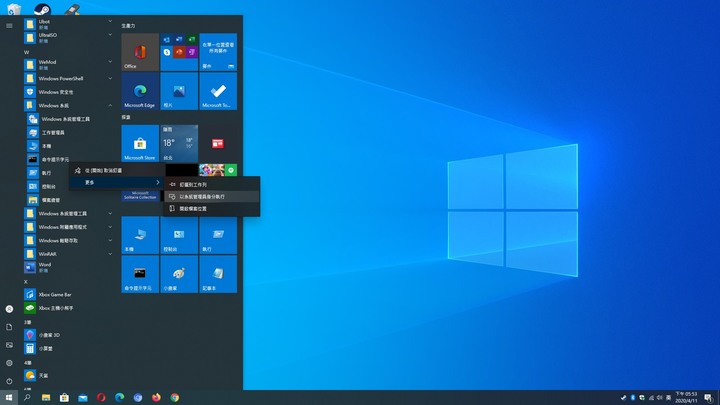Open the Mail app on the taskbar
The width and height of the screenshot is (720, 405).
[x=83, y=398]
